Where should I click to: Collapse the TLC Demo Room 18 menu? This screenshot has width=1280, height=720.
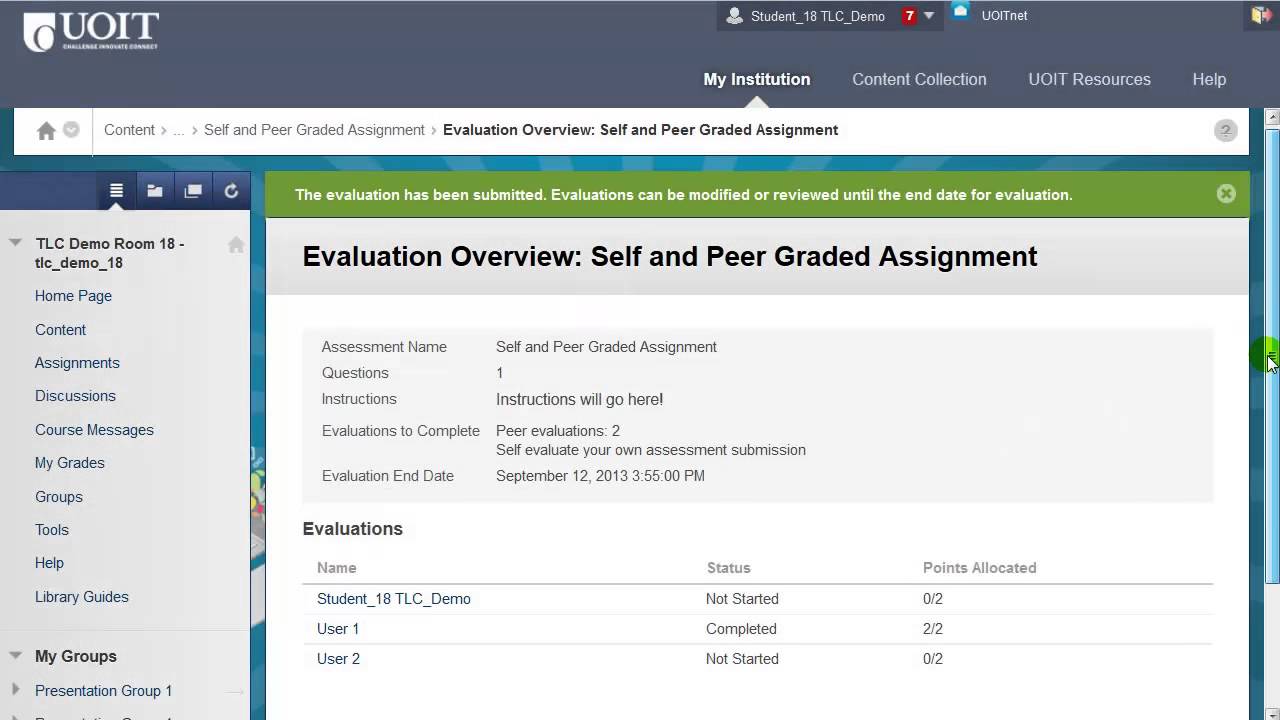coord(16,243)
